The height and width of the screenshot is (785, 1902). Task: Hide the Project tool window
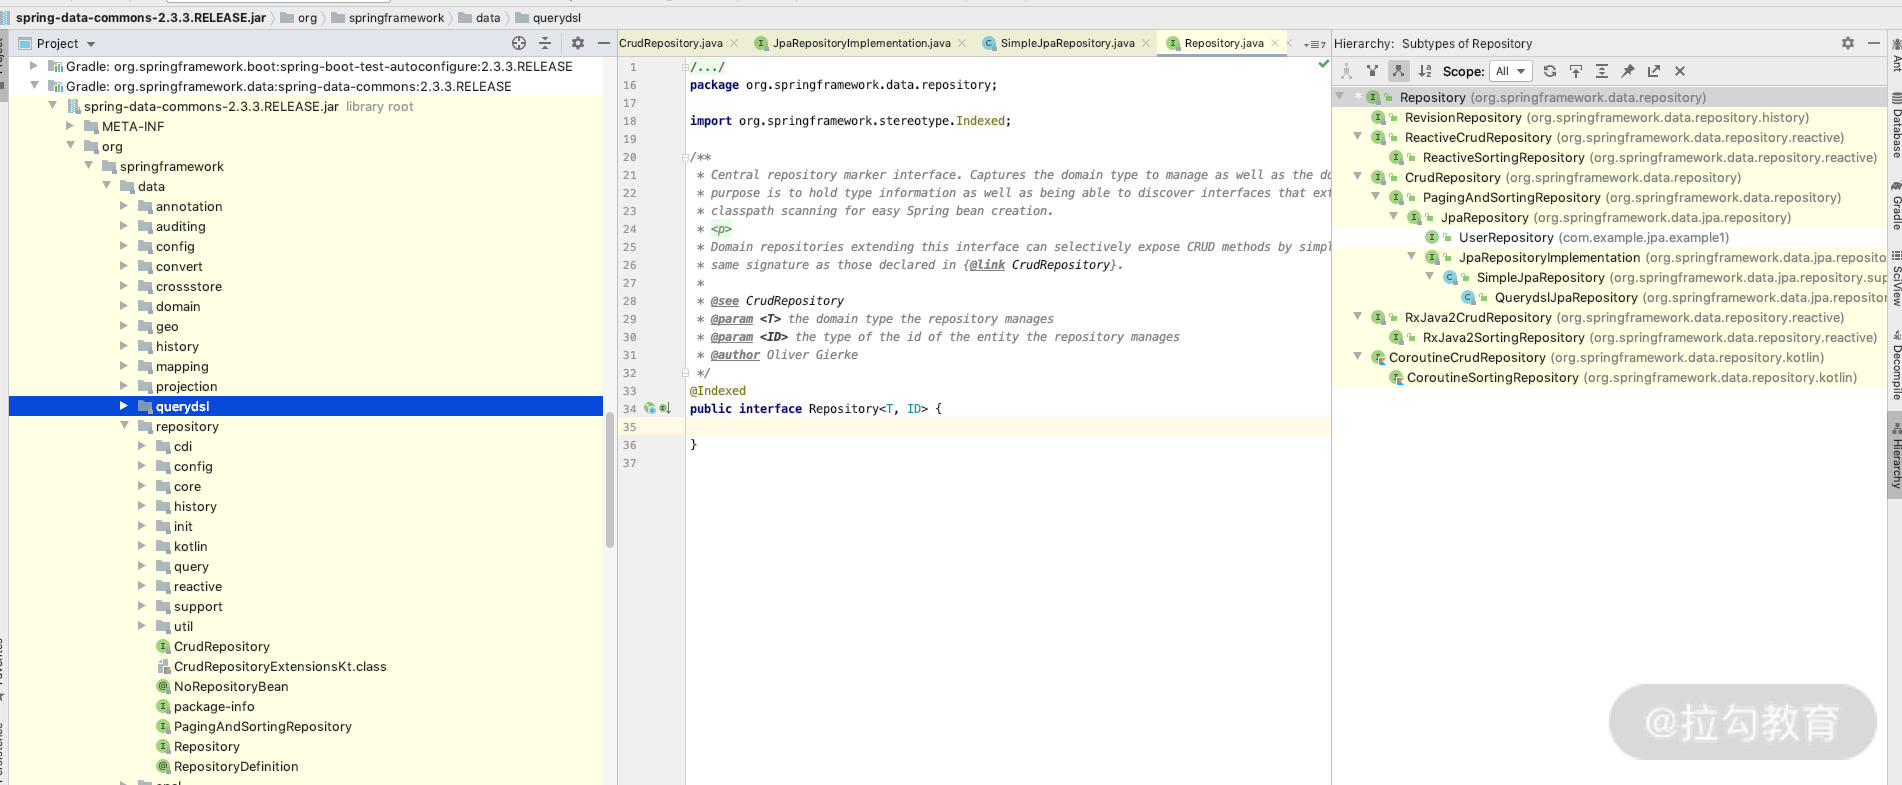point(603,43)
